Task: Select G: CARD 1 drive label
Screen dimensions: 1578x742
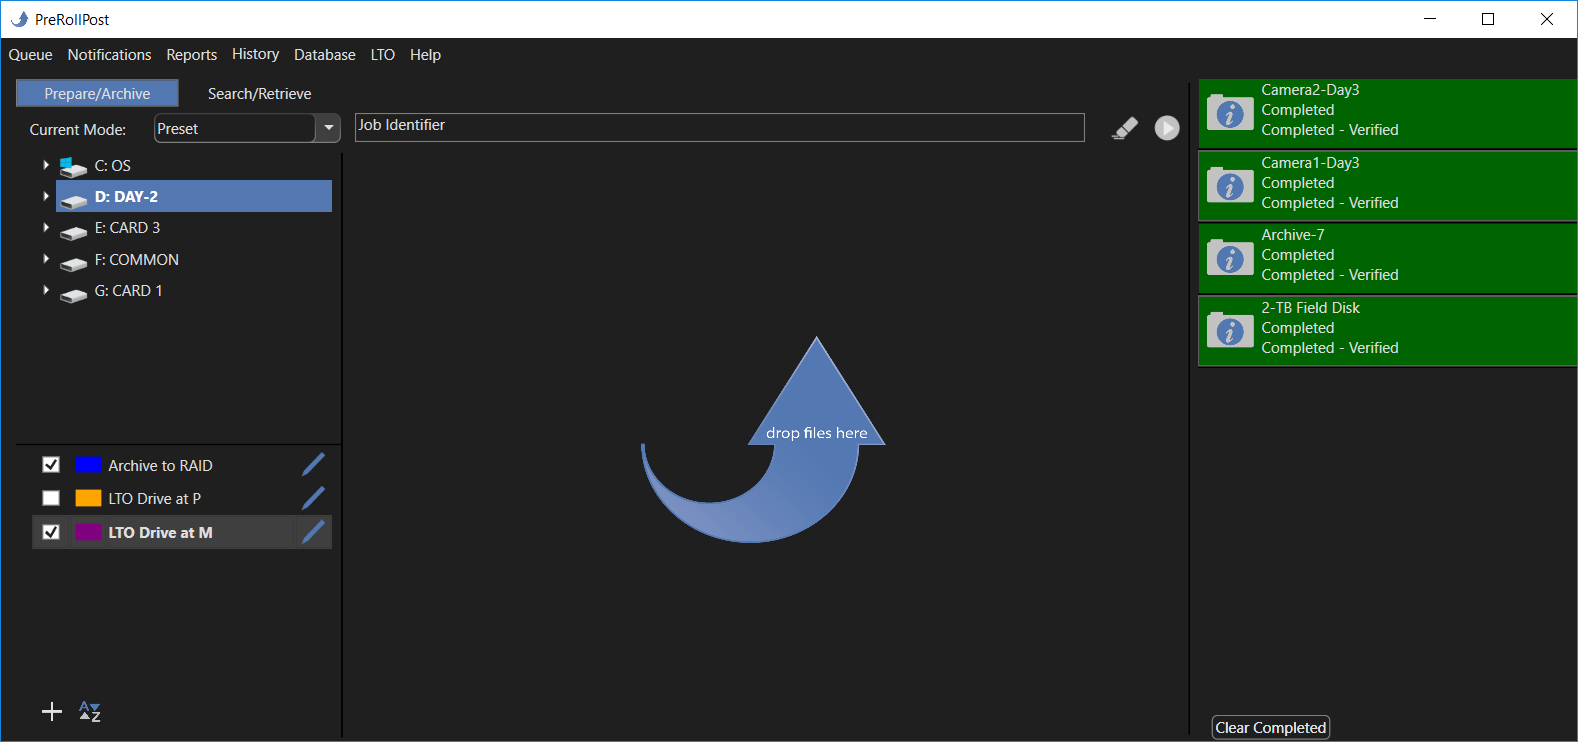Action: click(x=128, y=291)
